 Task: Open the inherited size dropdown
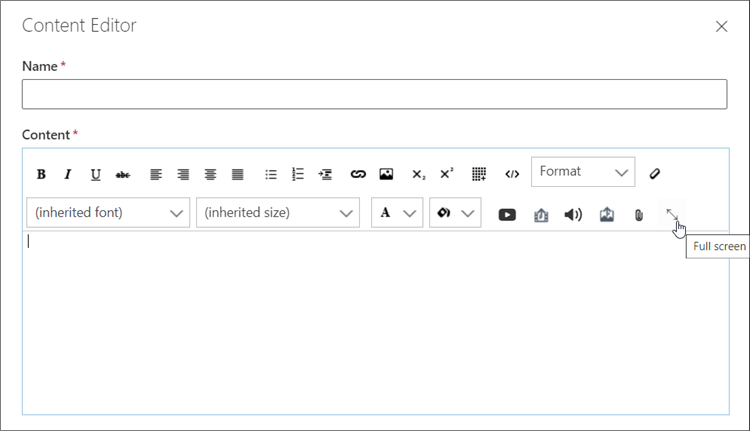pos(277,213)
